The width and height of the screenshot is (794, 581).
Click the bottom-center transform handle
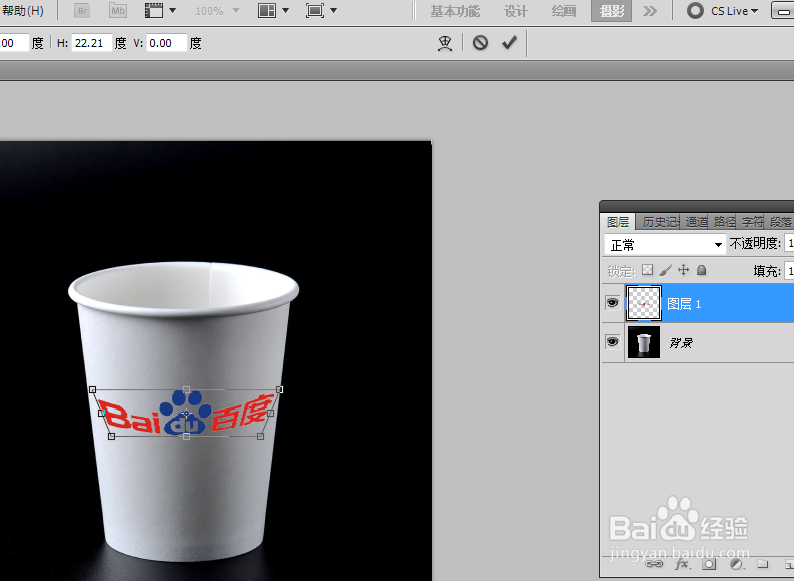click(x=186, y=436)
